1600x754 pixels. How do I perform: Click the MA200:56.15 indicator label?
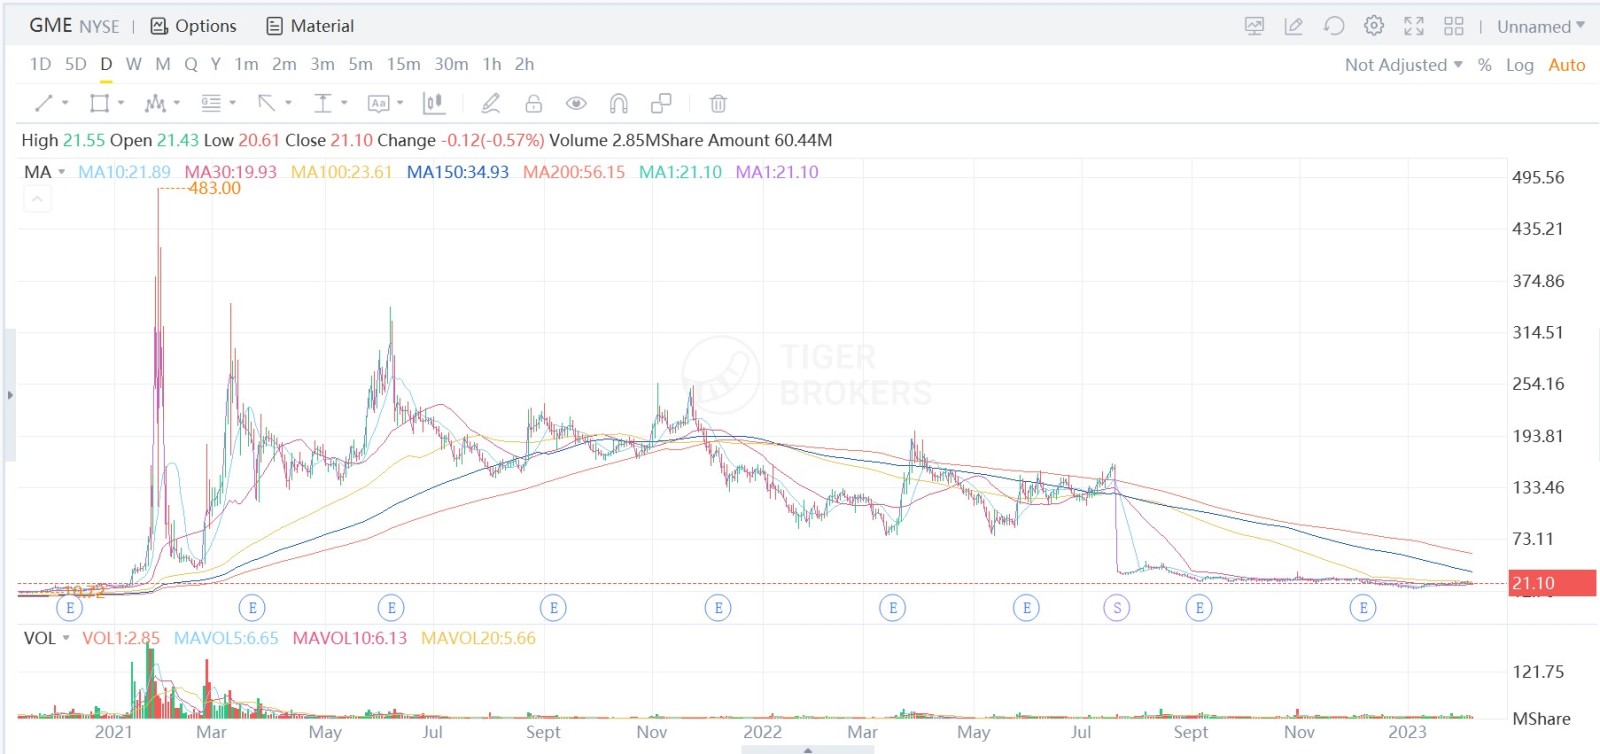pyautogui.click(x=574, y=172)
